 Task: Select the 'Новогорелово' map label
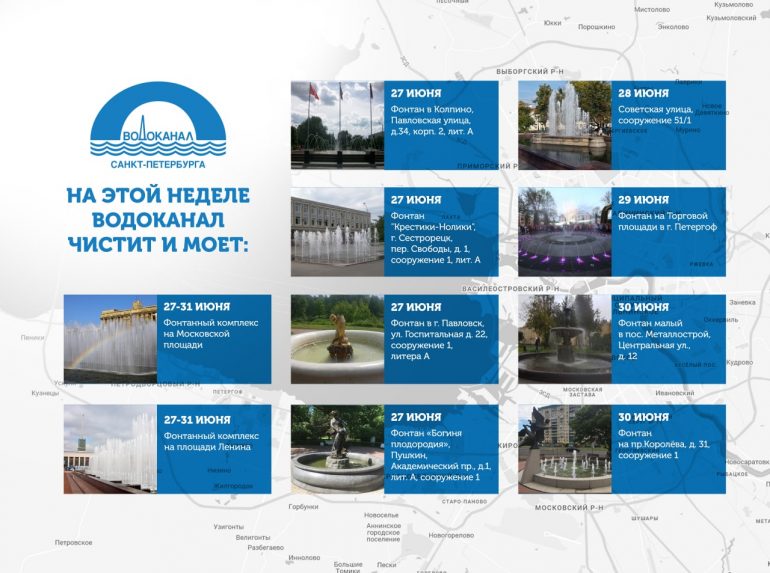(451, 535)
